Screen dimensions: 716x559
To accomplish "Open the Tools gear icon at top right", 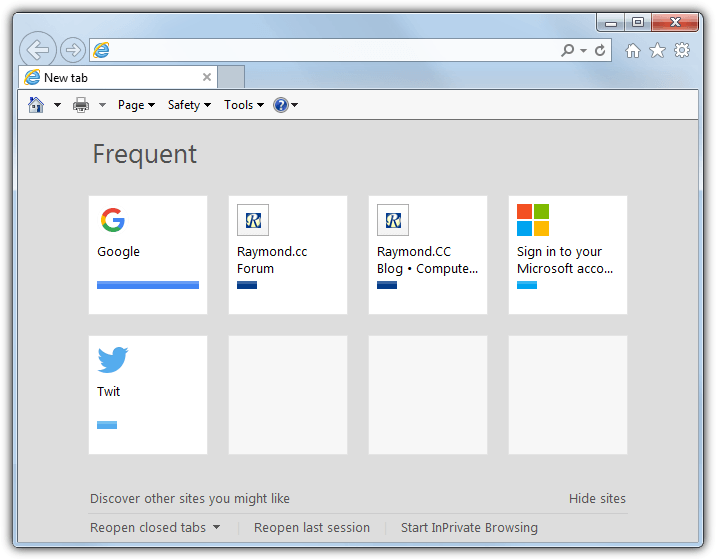I will click(x=682, y=50).
